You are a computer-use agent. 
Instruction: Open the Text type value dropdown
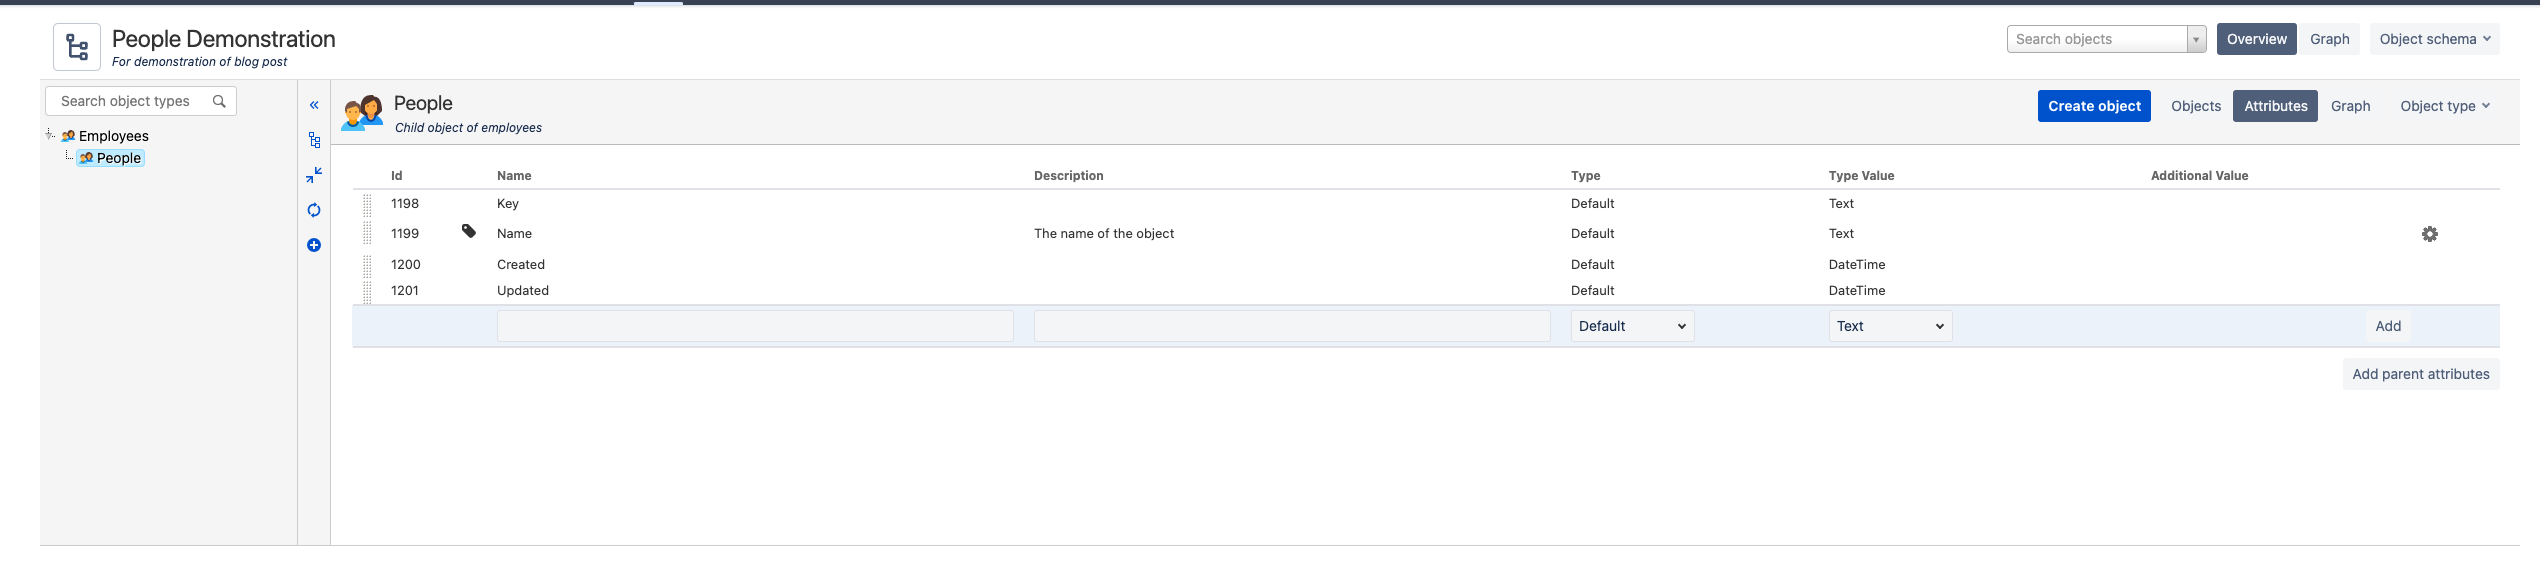click(x=1890, y=326)
